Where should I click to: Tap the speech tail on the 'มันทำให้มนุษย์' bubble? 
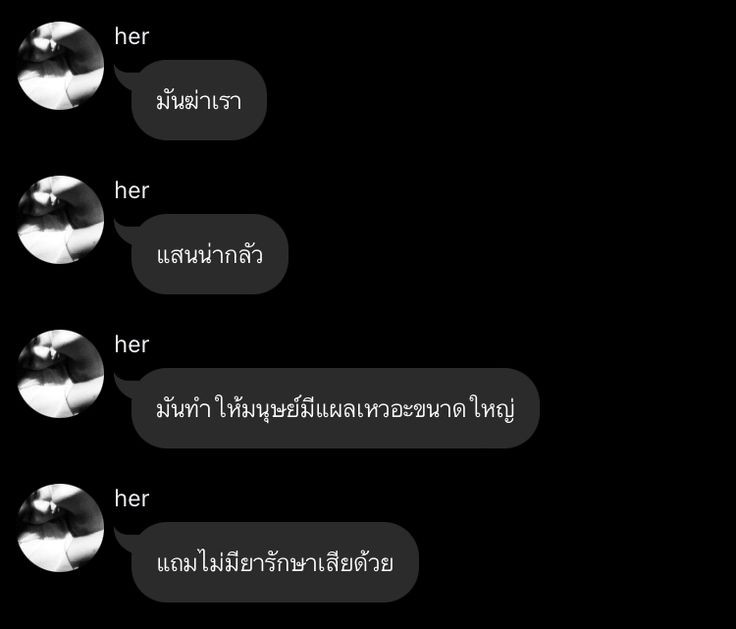tap(124, 383)
